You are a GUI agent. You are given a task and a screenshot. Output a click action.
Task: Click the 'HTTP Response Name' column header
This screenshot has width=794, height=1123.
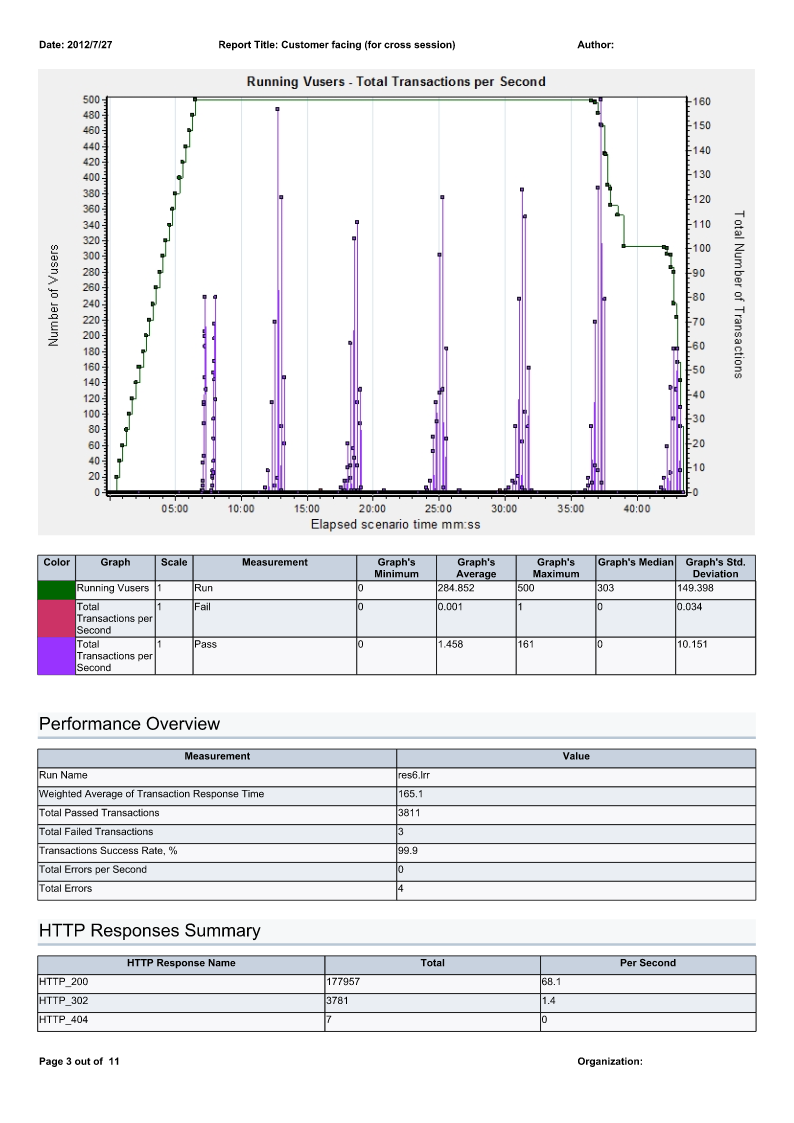pyautogui.click(x=181, y=963)
